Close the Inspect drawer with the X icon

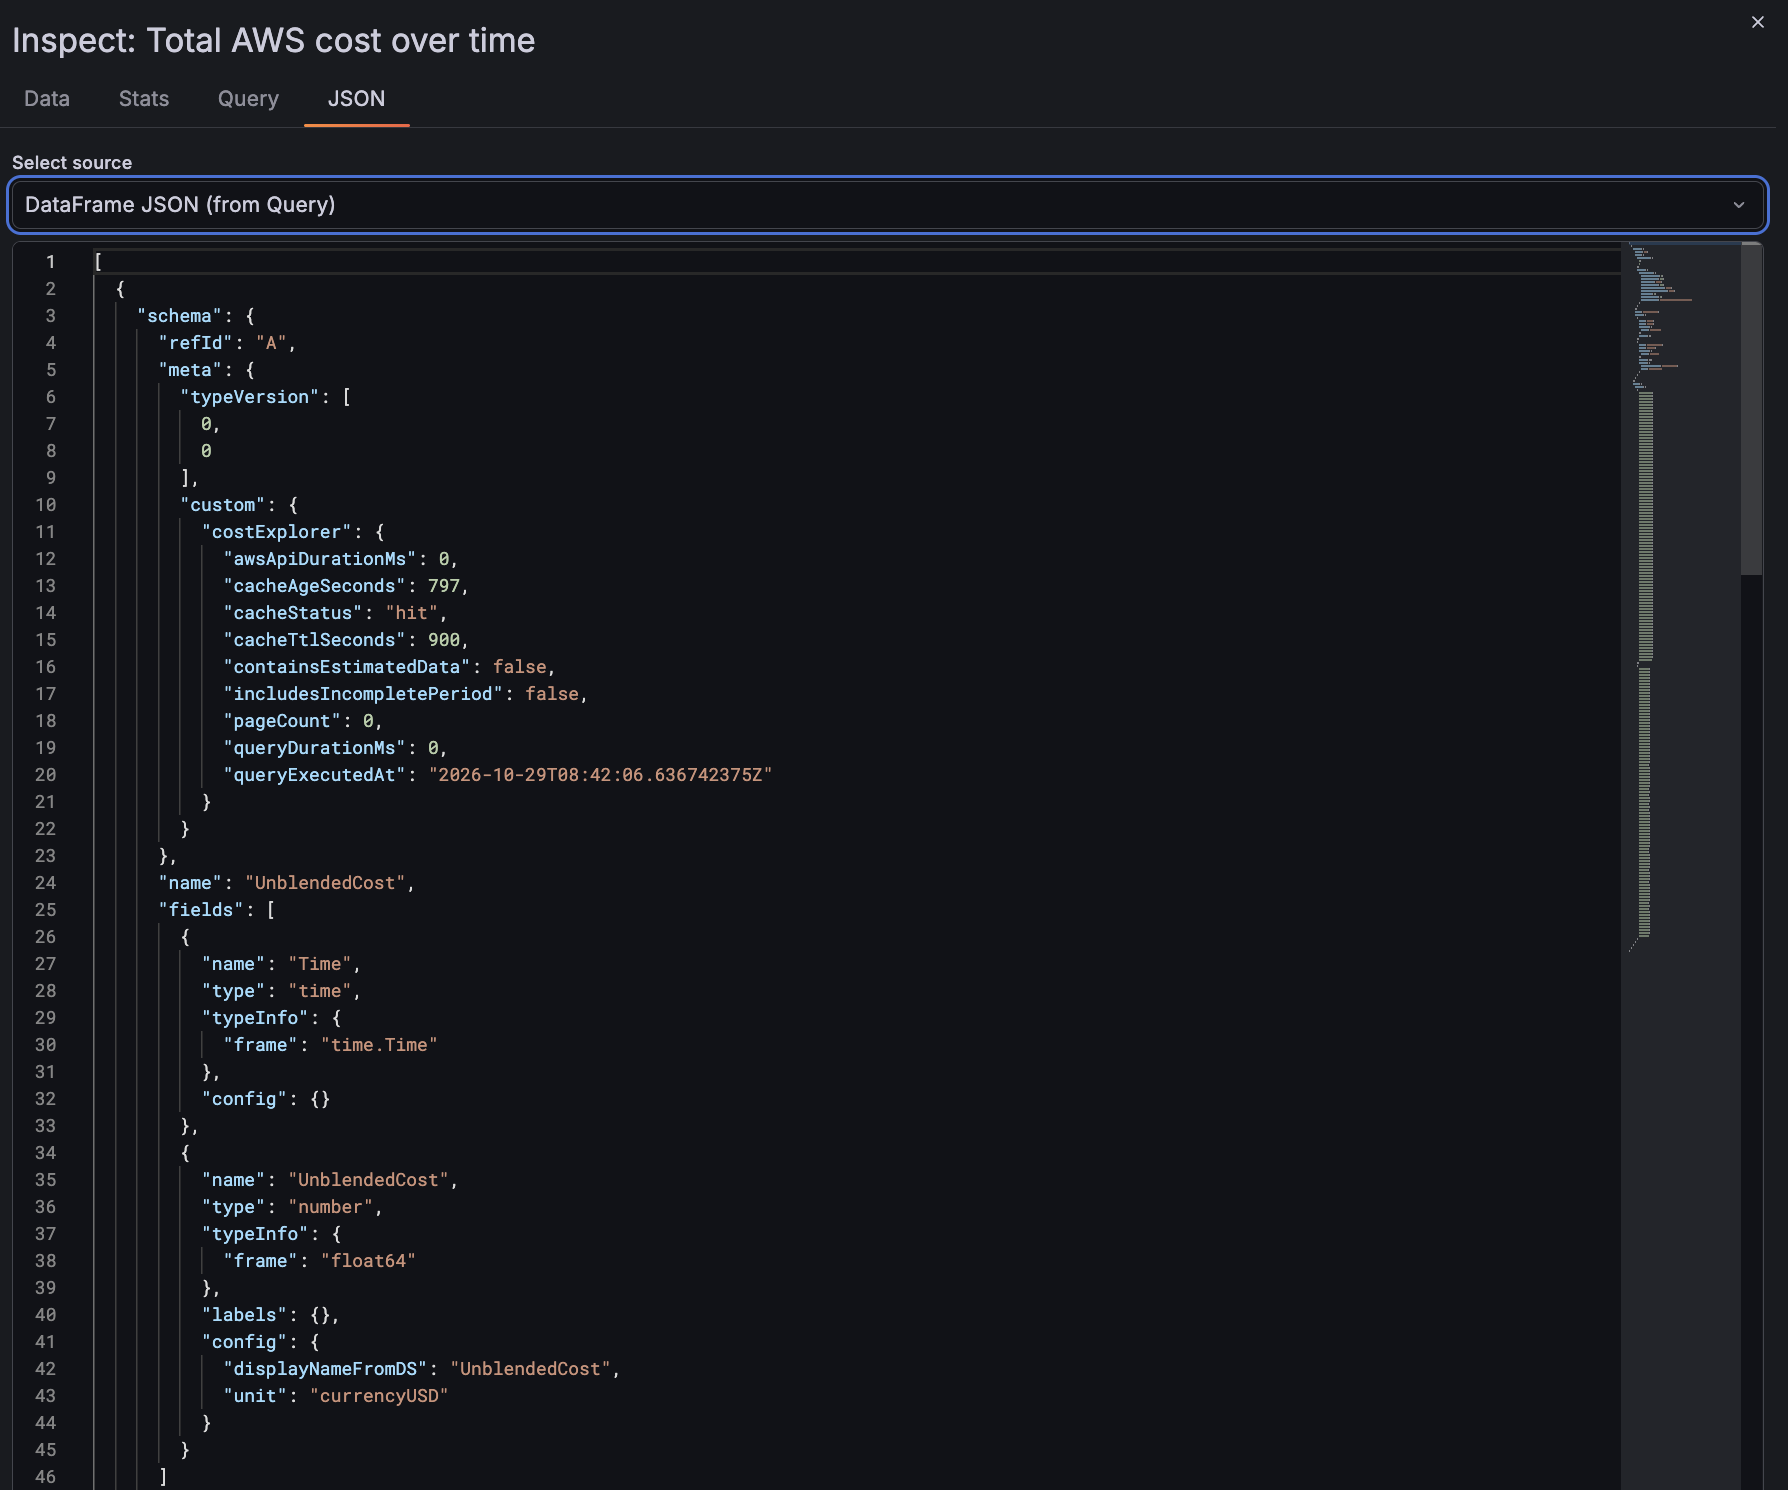(1758, 22)
